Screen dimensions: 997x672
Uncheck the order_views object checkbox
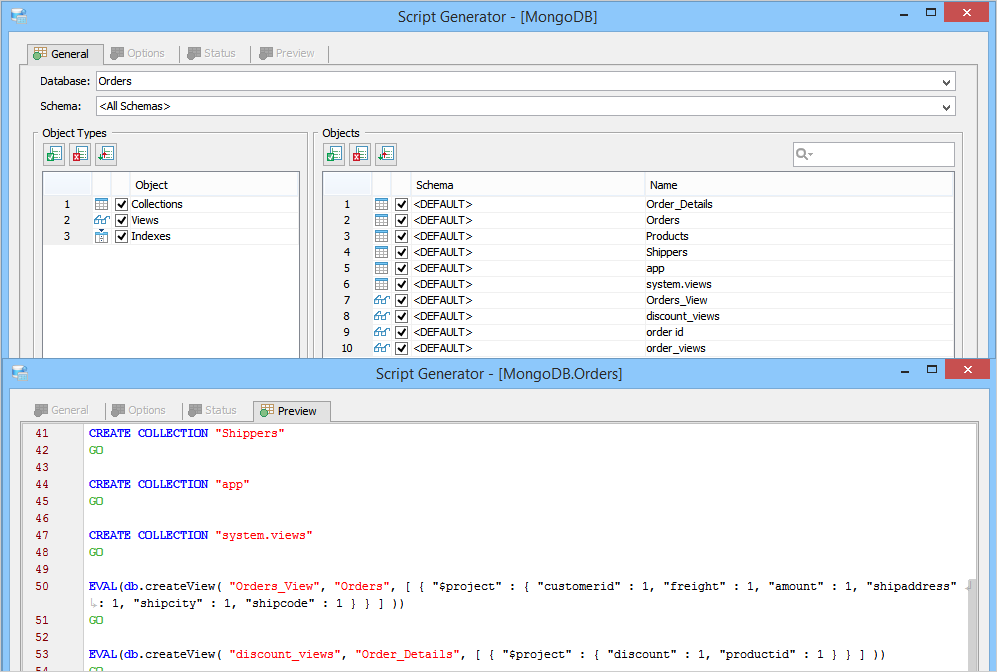coord(401,348)
